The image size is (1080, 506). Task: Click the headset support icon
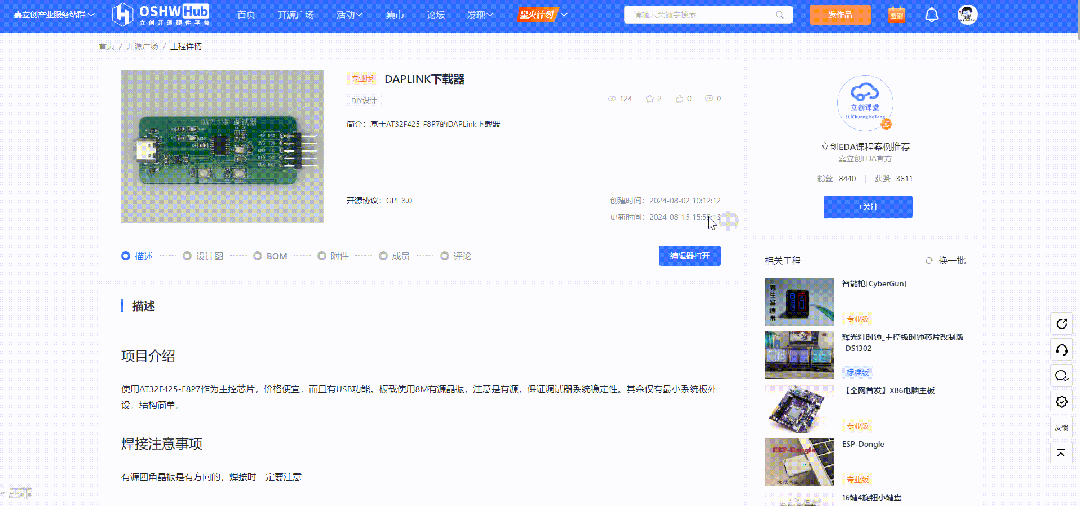1062,350
